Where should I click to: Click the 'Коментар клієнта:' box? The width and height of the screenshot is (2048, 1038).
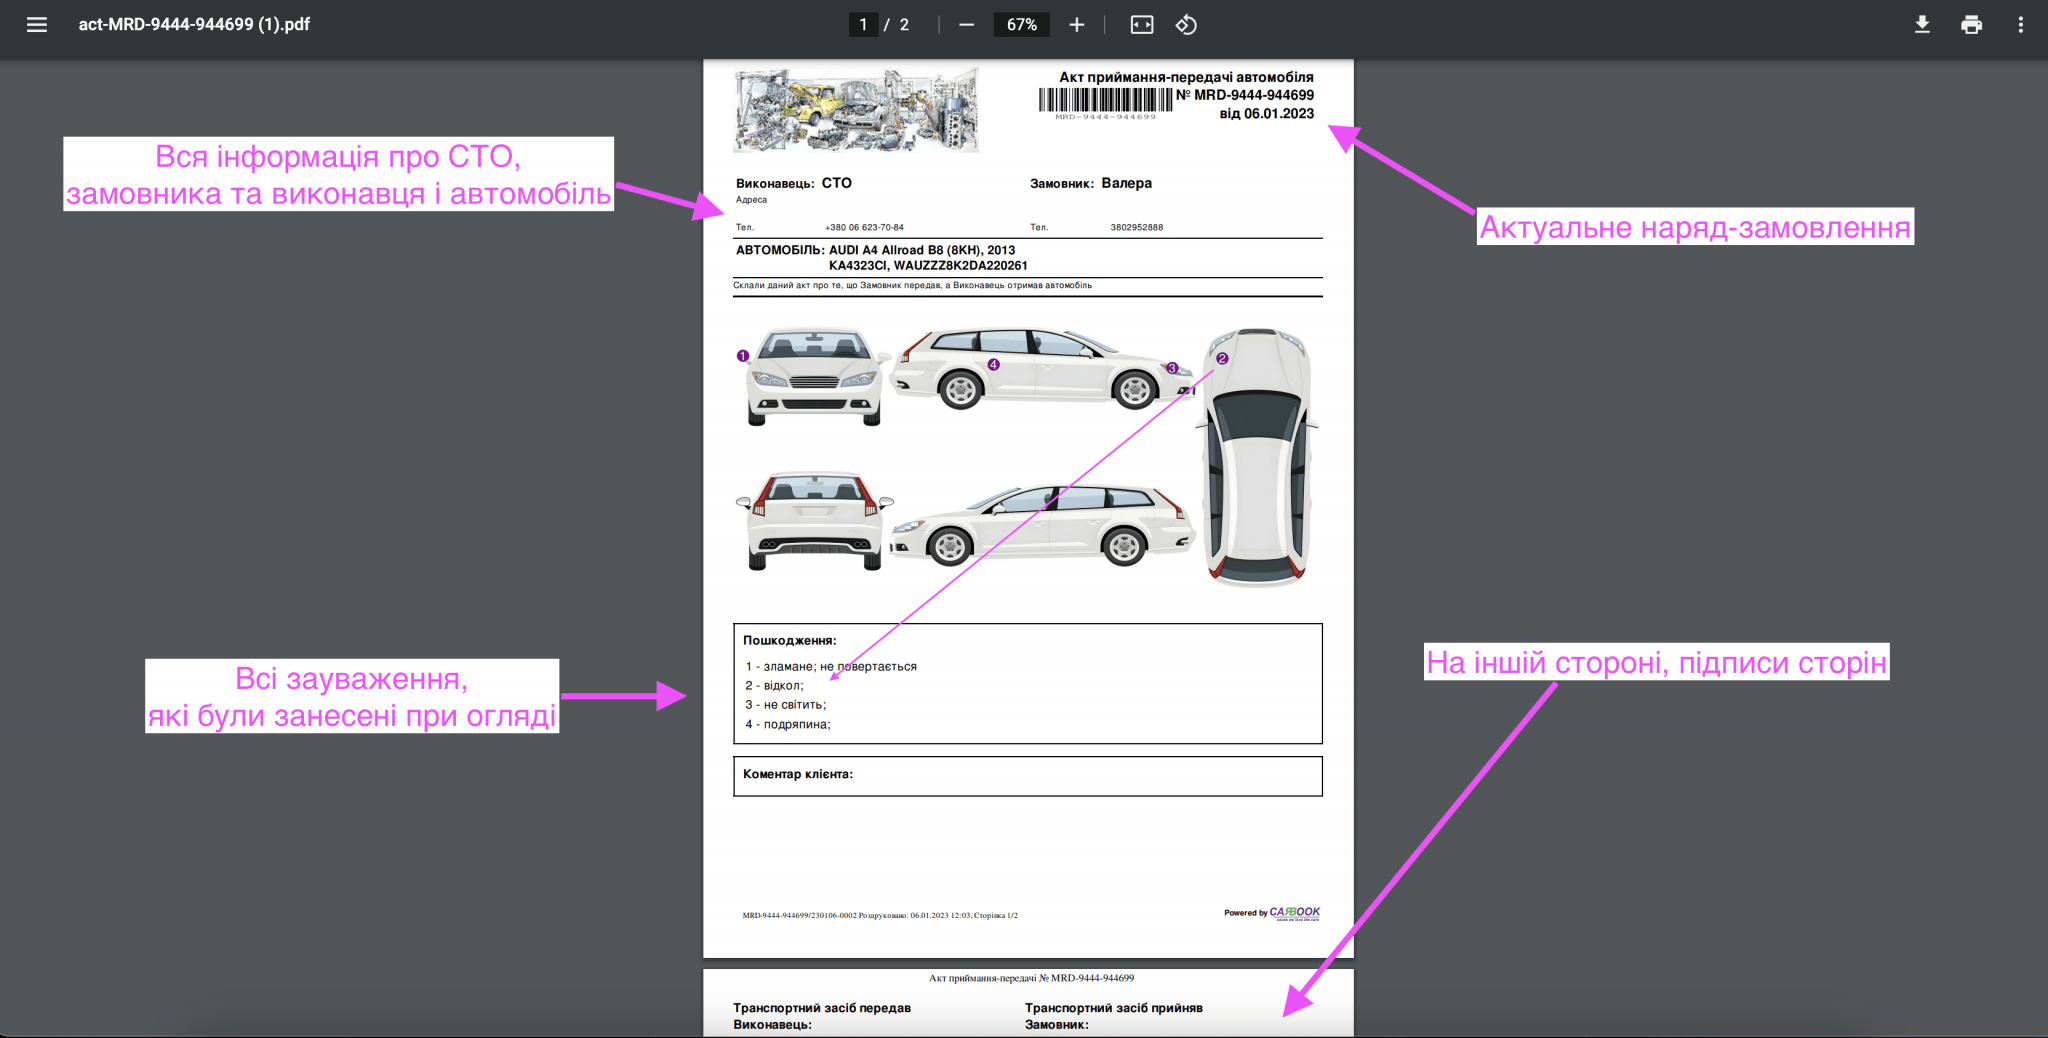point(1027,776)
